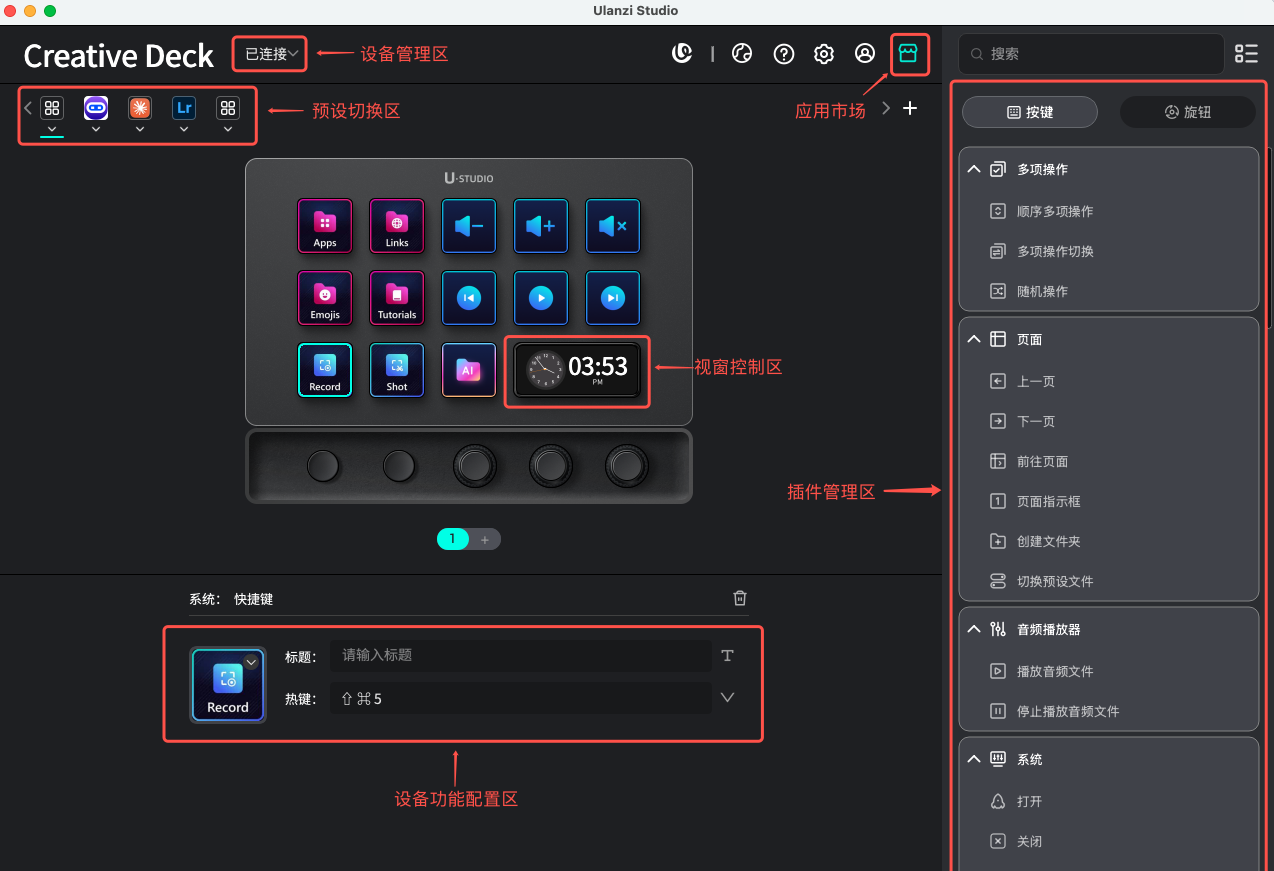Open the app market store icon
1274x871 pixels.
click(908, 54)
